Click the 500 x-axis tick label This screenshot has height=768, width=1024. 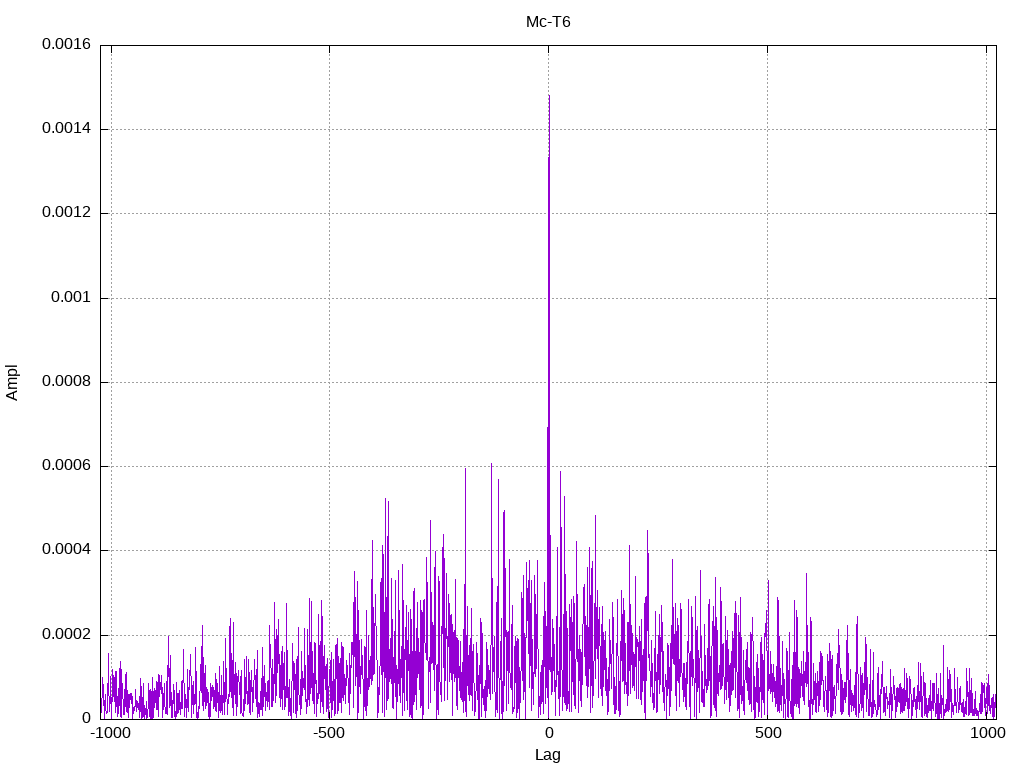768,733
